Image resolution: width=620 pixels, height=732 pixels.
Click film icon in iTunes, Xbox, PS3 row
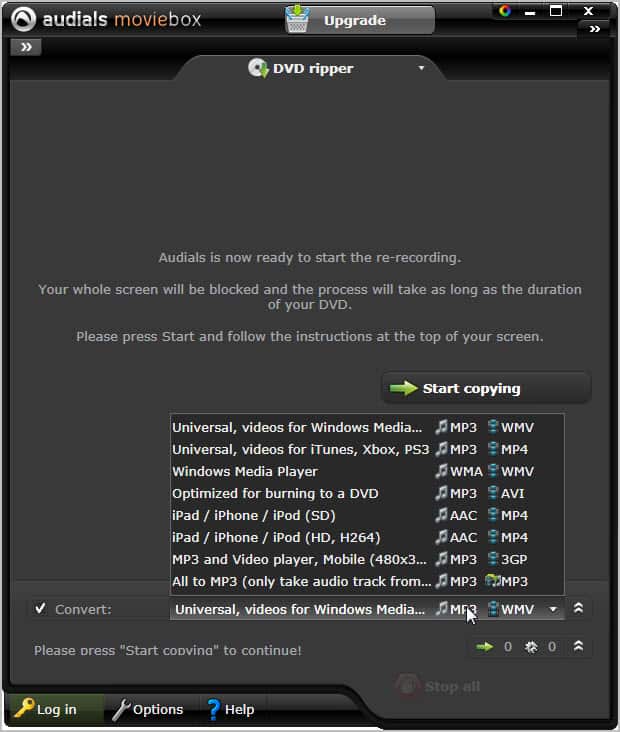click(493, 449)
